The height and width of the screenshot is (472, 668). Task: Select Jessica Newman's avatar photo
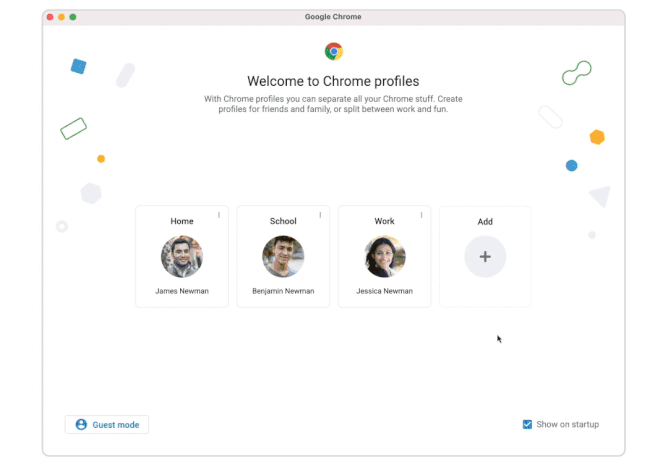pos(385,257)
